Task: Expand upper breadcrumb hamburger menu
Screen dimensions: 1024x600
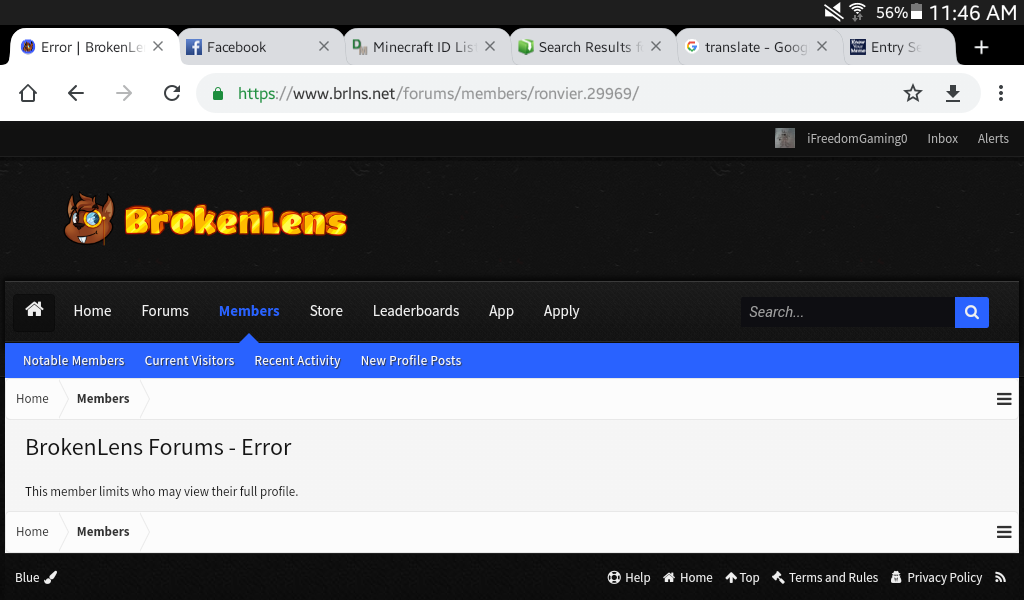Action: point(1004,399)
